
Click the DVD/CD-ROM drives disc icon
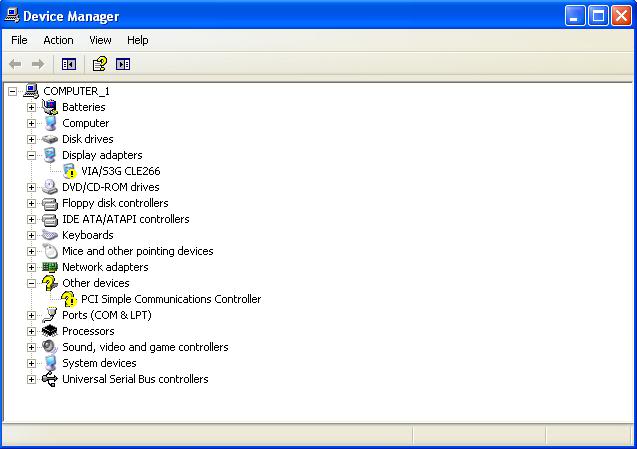50,187
